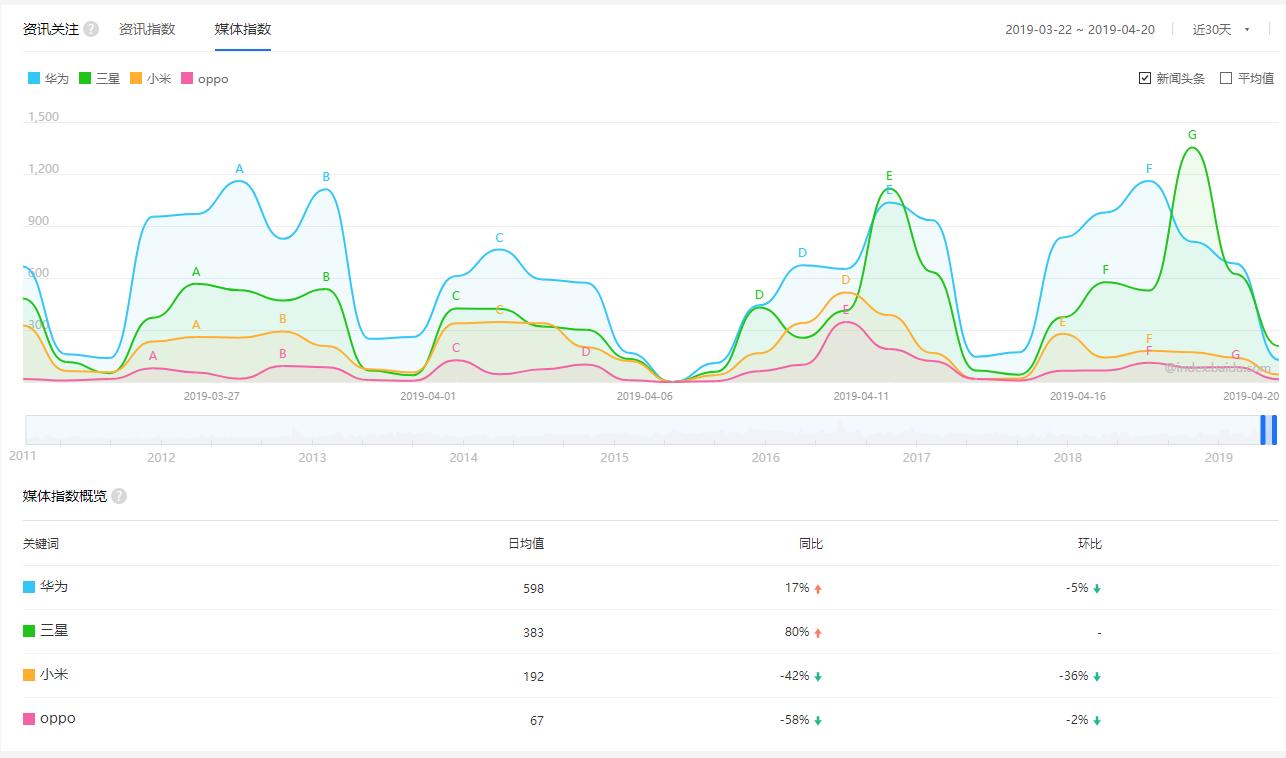Click help icon next to 资讯关注
This screenshot has height=758, width=1286.
point(91,29)
